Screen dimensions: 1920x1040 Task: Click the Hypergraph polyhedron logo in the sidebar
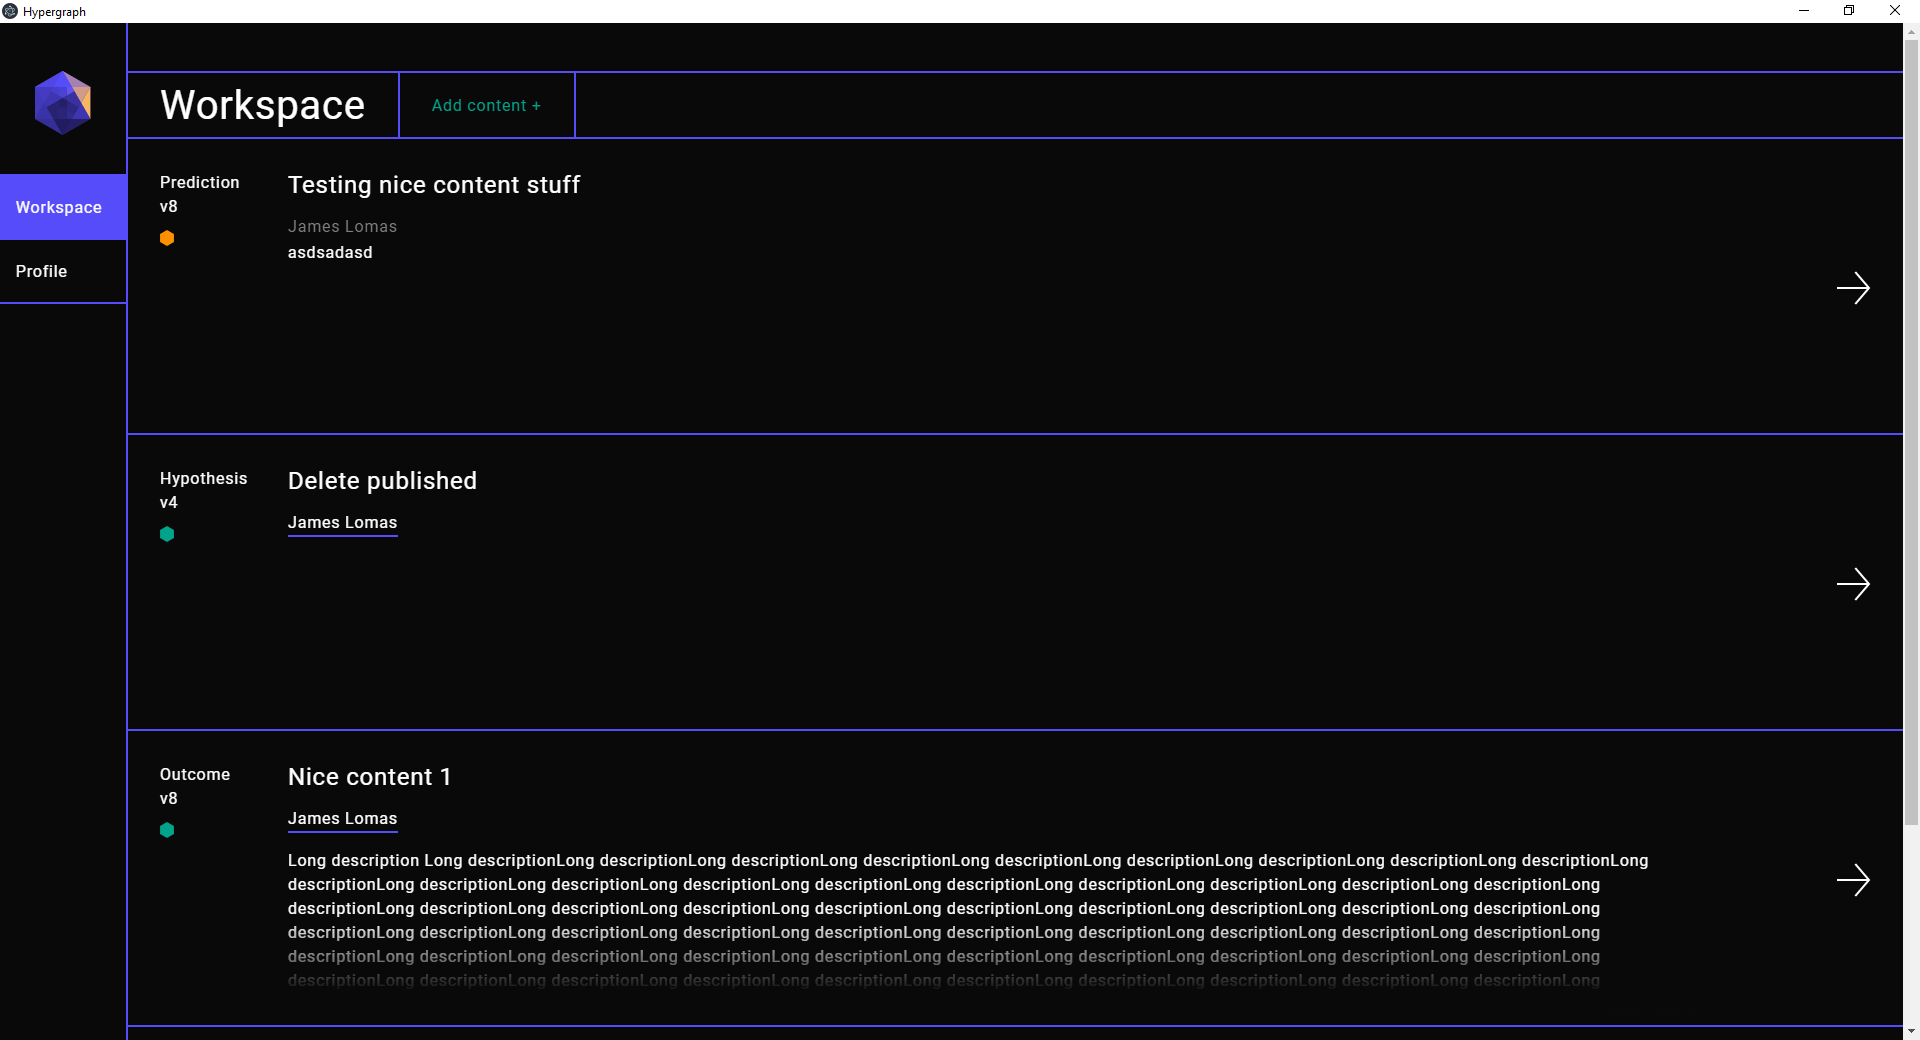[x=63, y=103]
